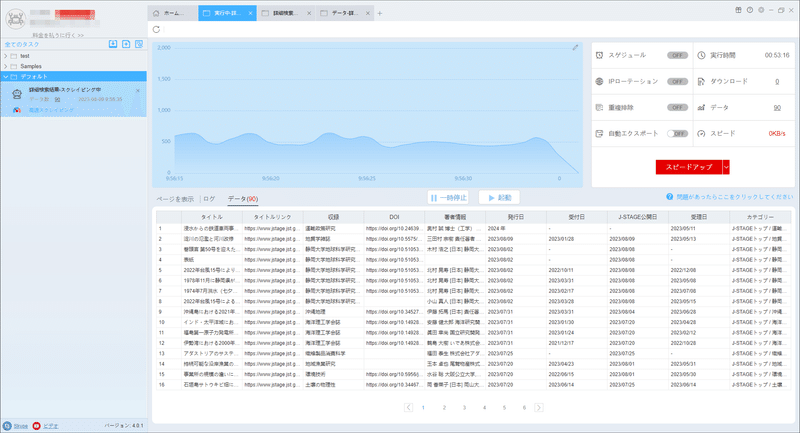This screenshot has width=800, height=433.
Task: Select table row 10
Action: click(473, 322)
